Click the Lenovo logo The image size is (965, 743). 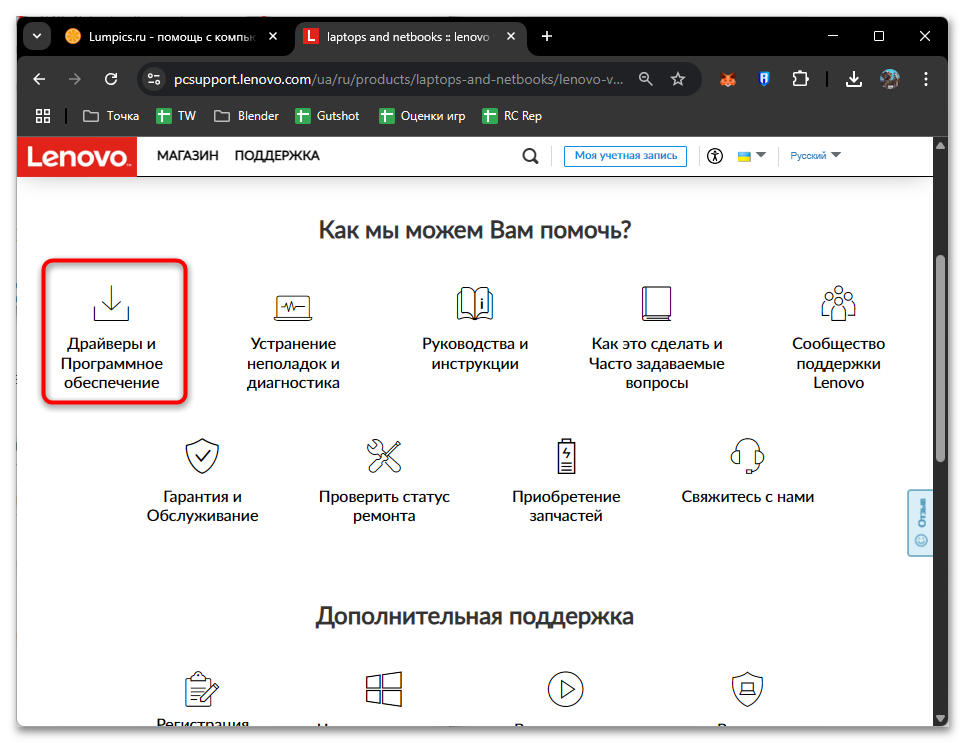tap(77, 157)
